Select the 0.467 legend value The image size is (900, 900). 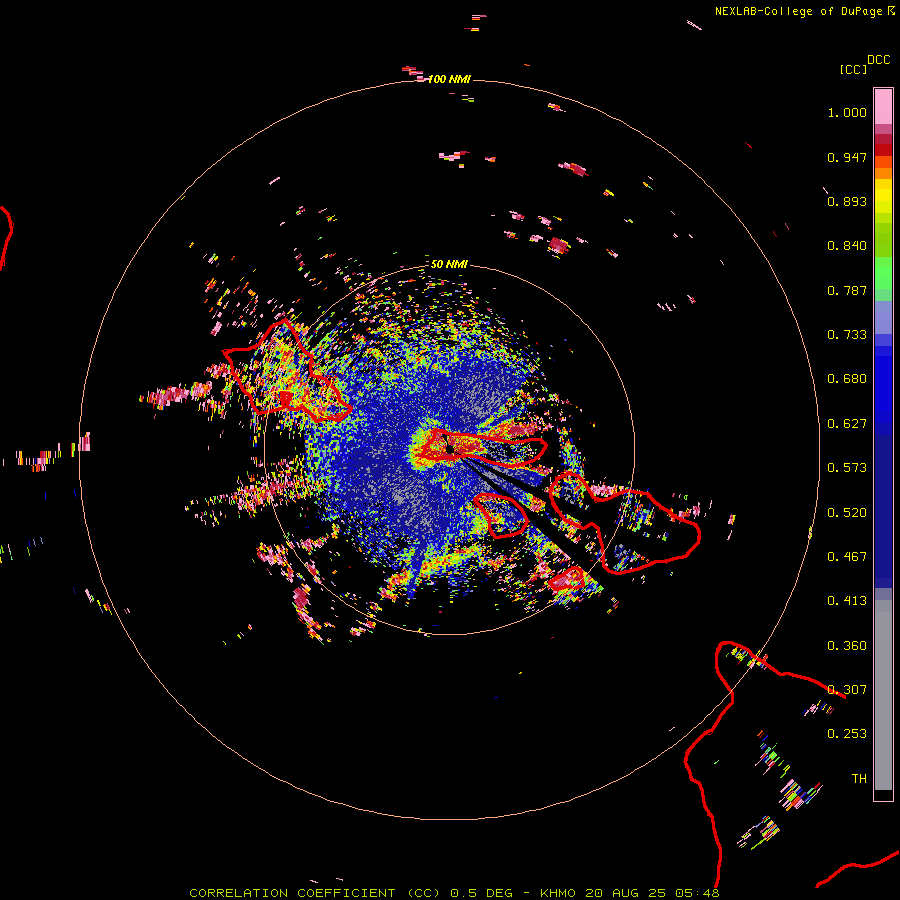[847, 557]
